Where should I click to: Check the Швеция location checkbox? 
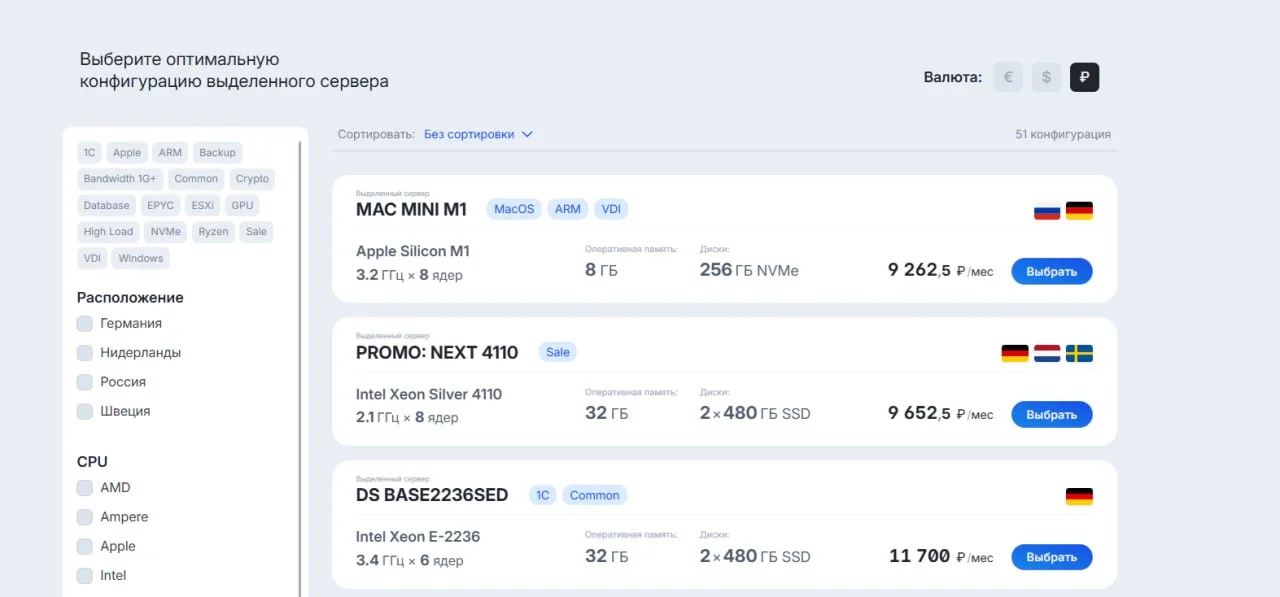[x=85, y=411]
